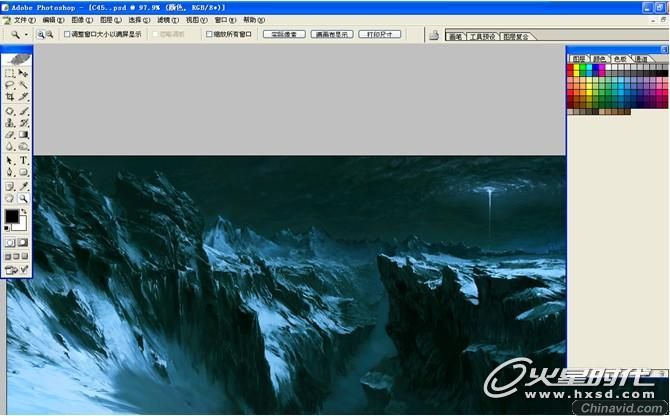Select the Blur tool
The image size is (670, 416).
[10, 146]
